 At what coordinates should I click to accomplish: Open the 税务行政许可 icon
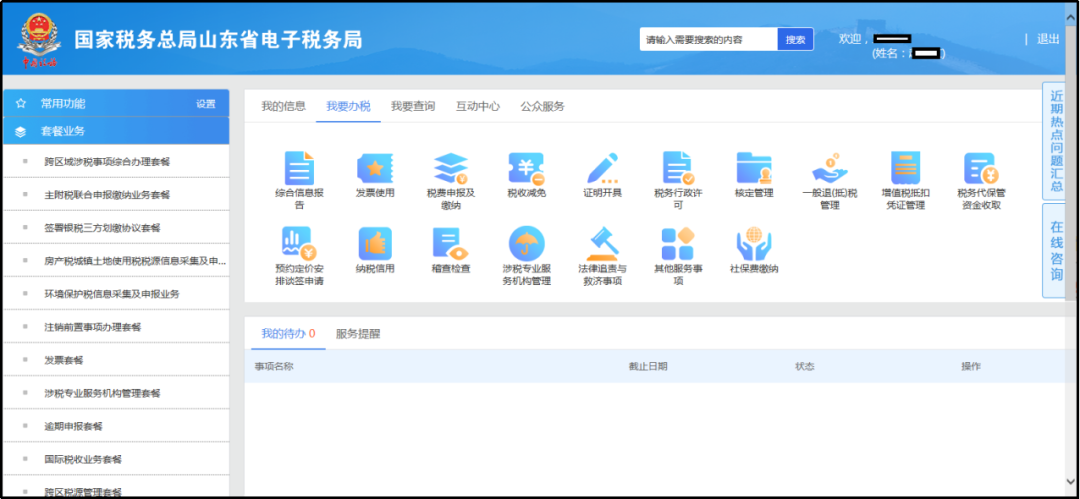tap(678, 169)
